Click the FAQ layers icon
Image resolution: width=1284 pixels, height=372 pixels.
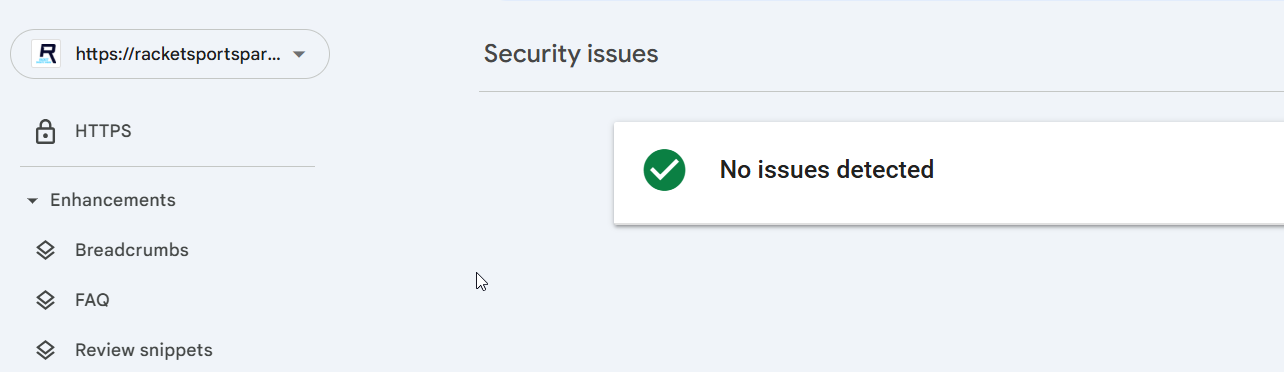pos(45,300)
